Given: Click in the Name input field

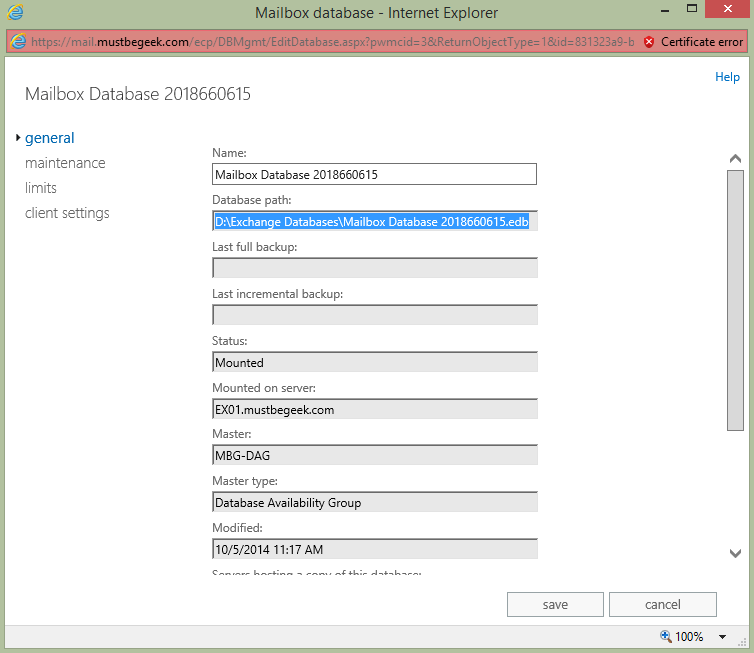Looking at the screenshot, I should coord(374,174).
